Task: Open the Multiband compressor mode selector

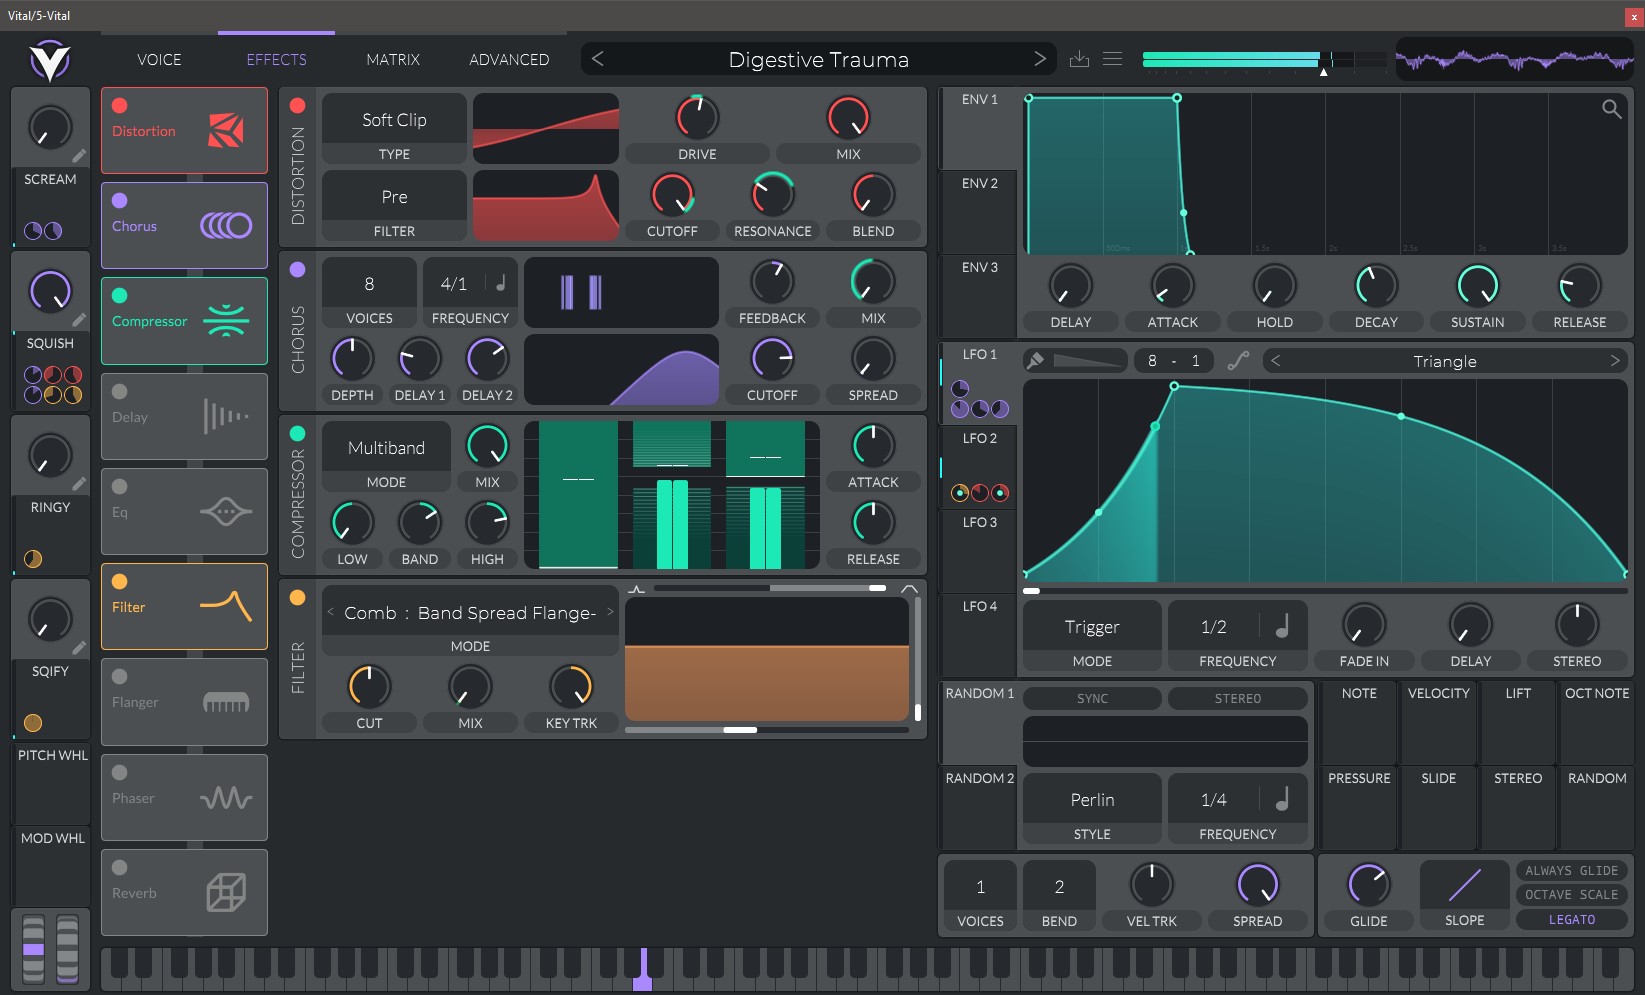Action: [x=386, y=447]
